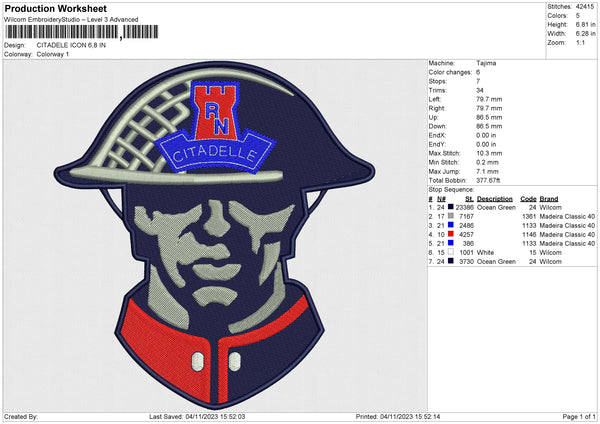600x424 pixels.
Task: Click the red swatch in stop row 4
Action: pyautogui.click(x=451, y=234)
